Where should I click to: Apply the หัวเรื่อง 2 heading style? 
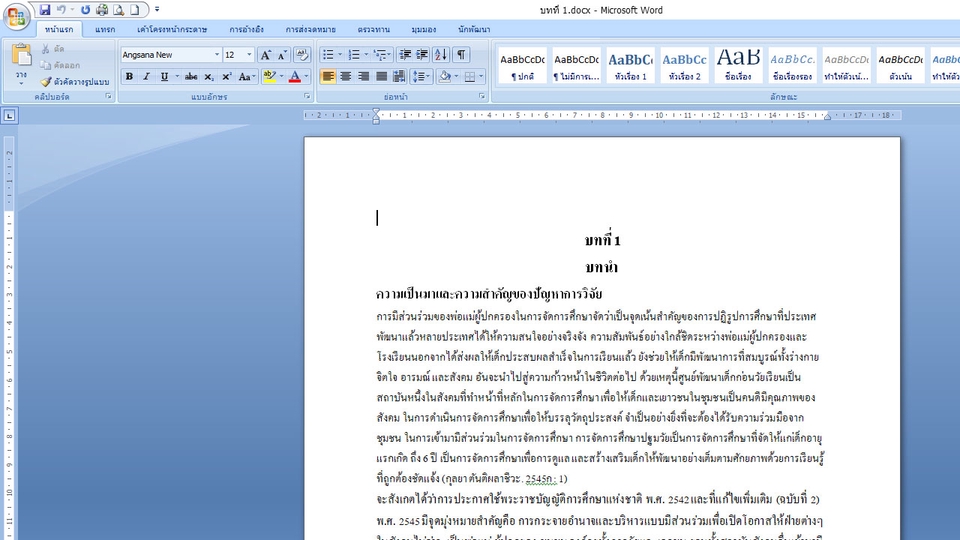(684, 66)
